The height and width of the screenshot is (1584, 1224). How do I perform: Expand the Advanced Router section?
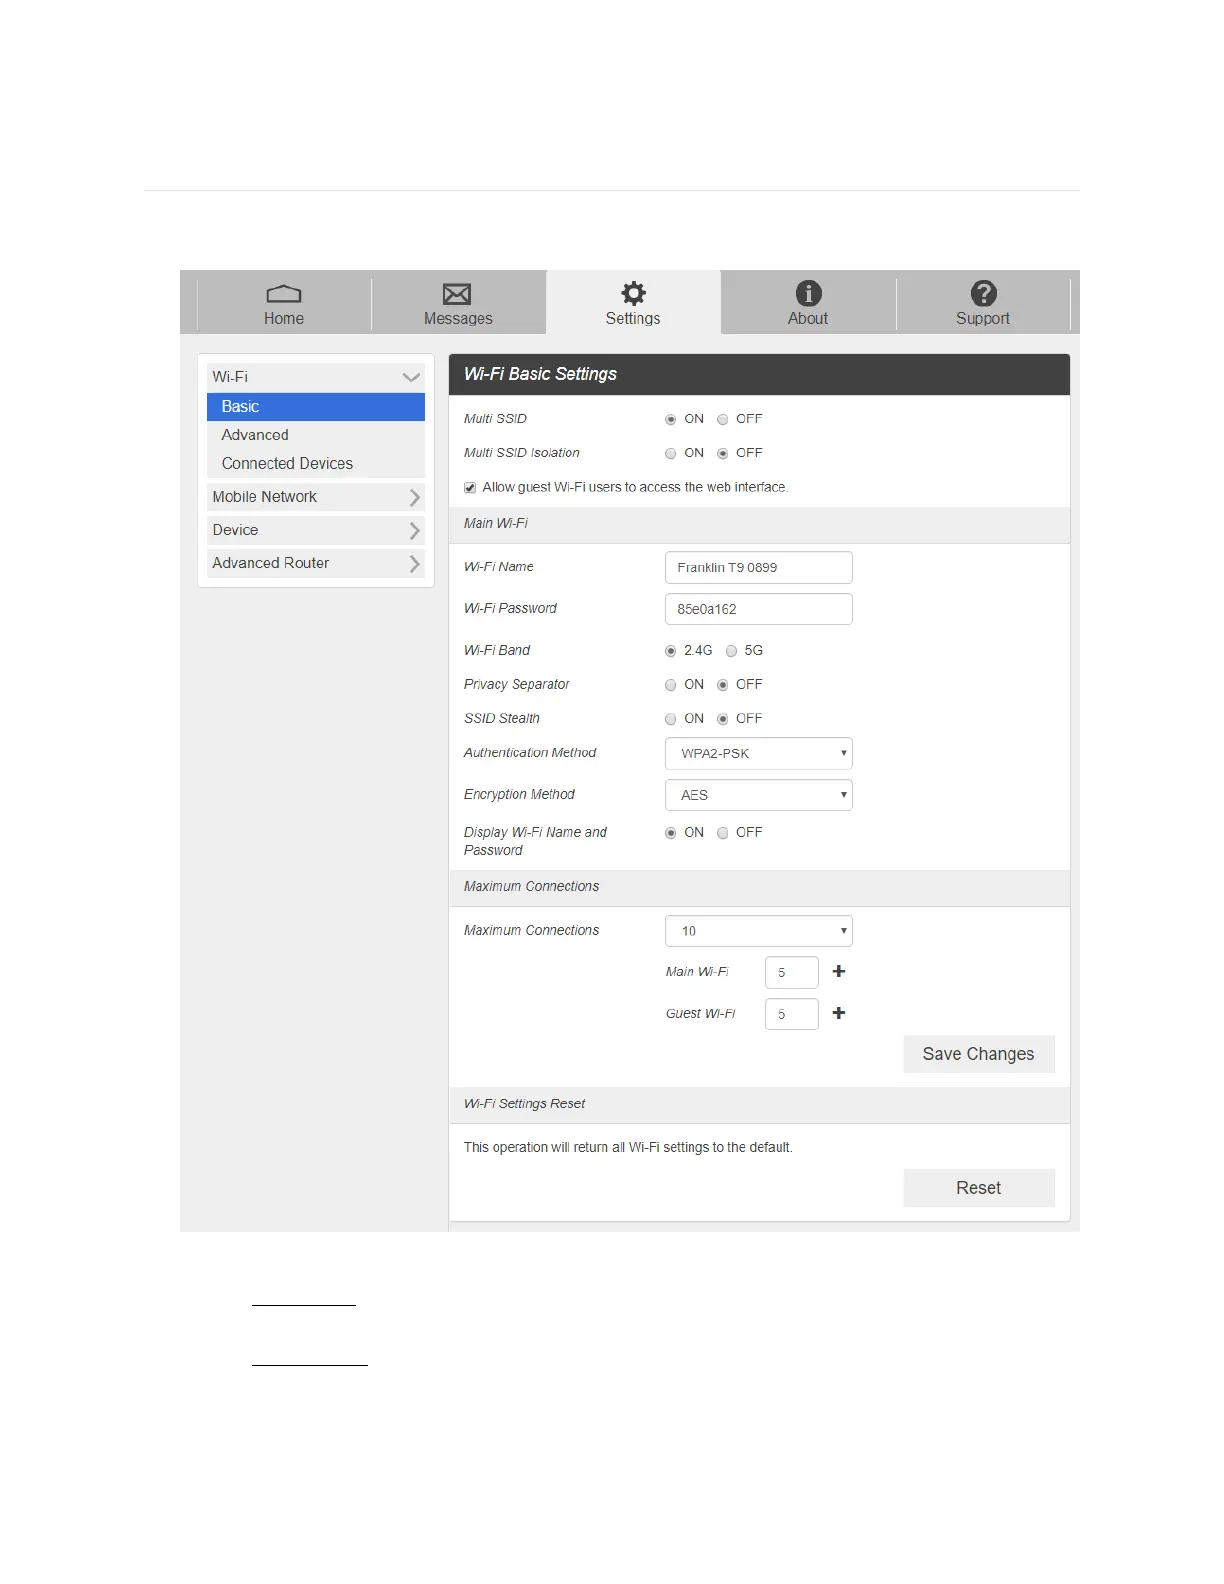(x=316, y=563)
